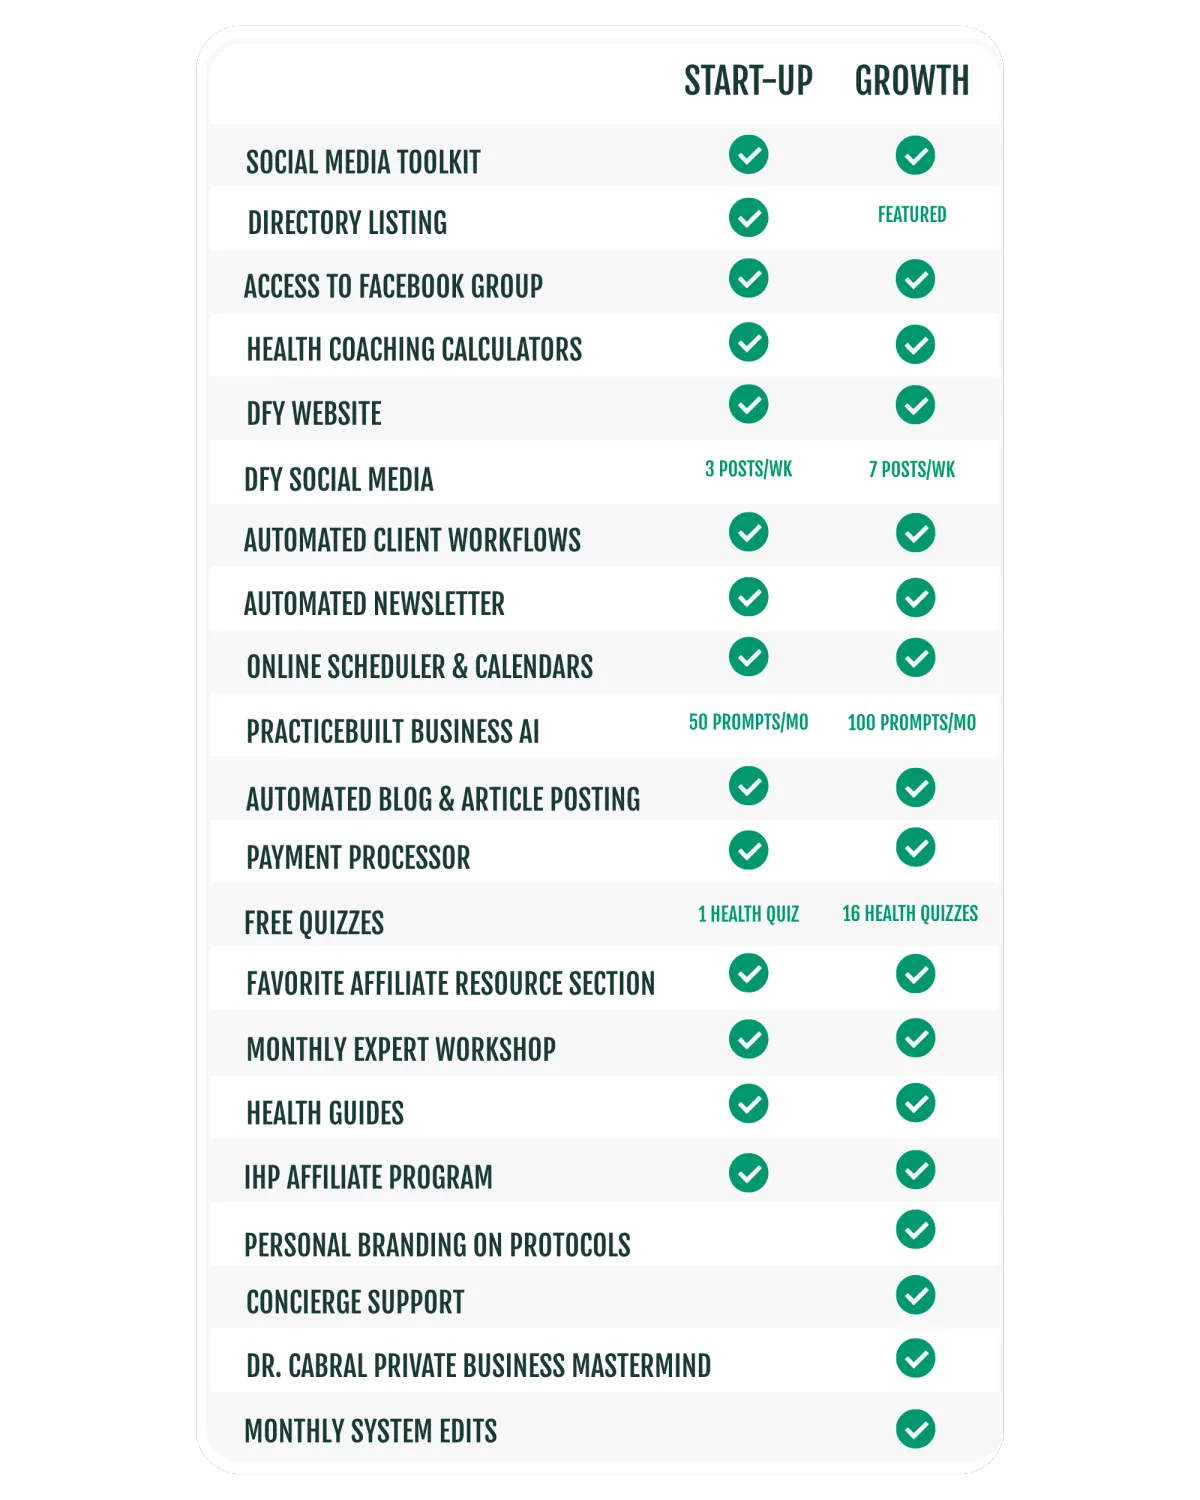Image resolution: width=1200 pixels, height=1500 pixels.
Task: Click Start-Up checkmark for Online Scheduler & Calendars
Action: [748, 657]
